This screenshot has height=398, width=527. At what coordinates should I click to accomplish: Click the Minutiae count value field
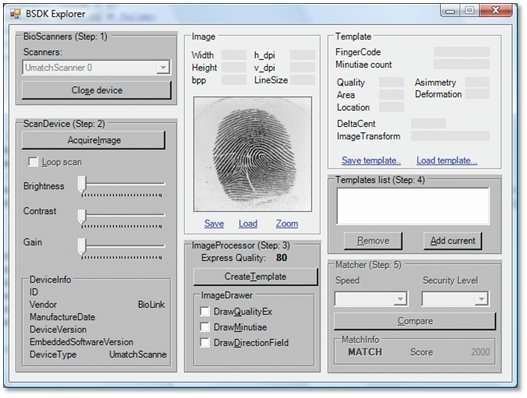462,64
